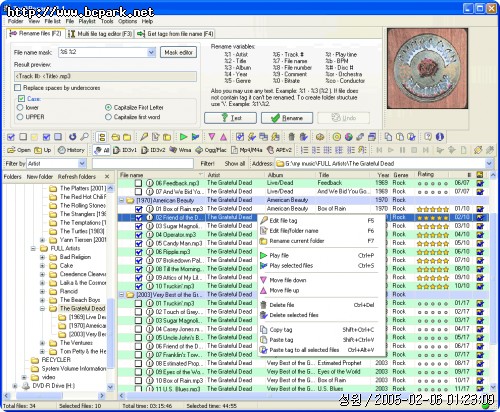500x412 pixels.
Task: Click the Open folder toolbar icon
Action: point(19,150)
